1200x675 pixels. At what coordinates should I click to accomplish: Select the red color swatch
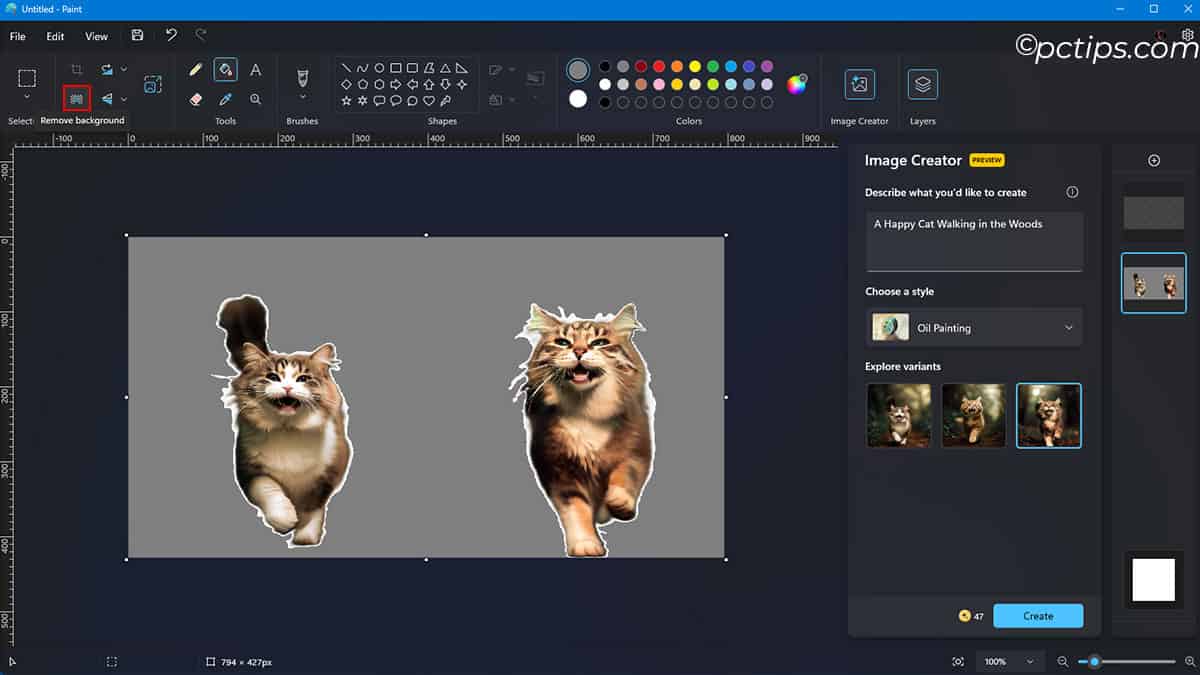click(x=659, y=66)
